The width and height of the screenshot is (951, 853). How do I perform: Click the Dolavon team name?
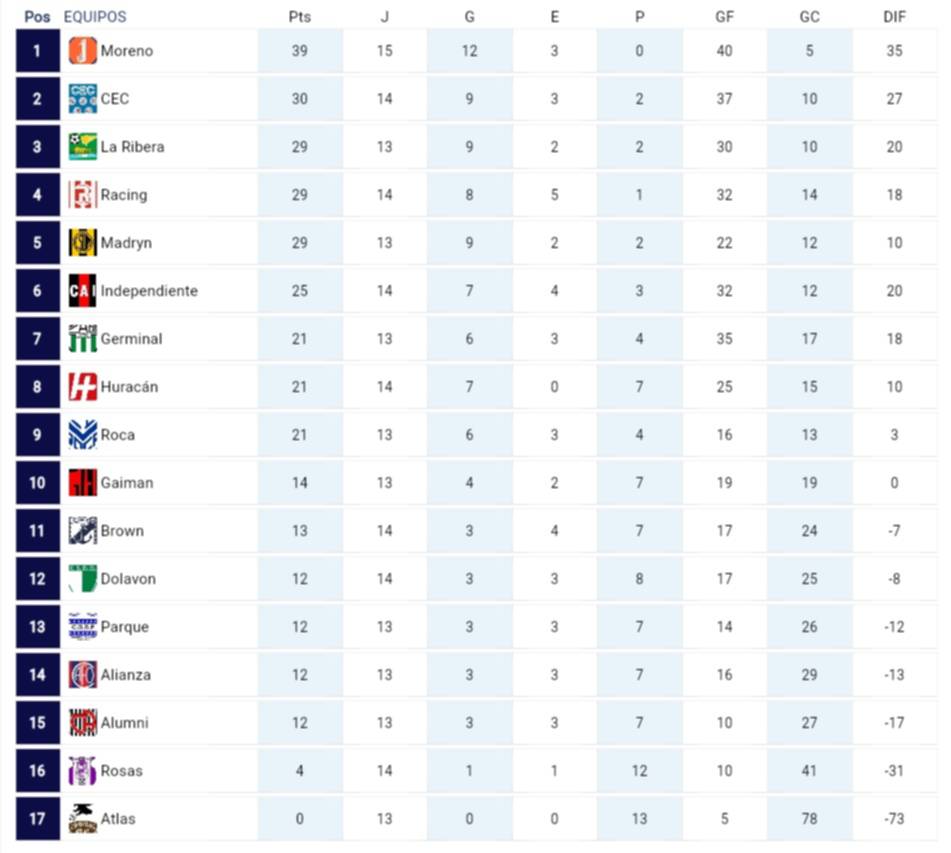[128, 579]
